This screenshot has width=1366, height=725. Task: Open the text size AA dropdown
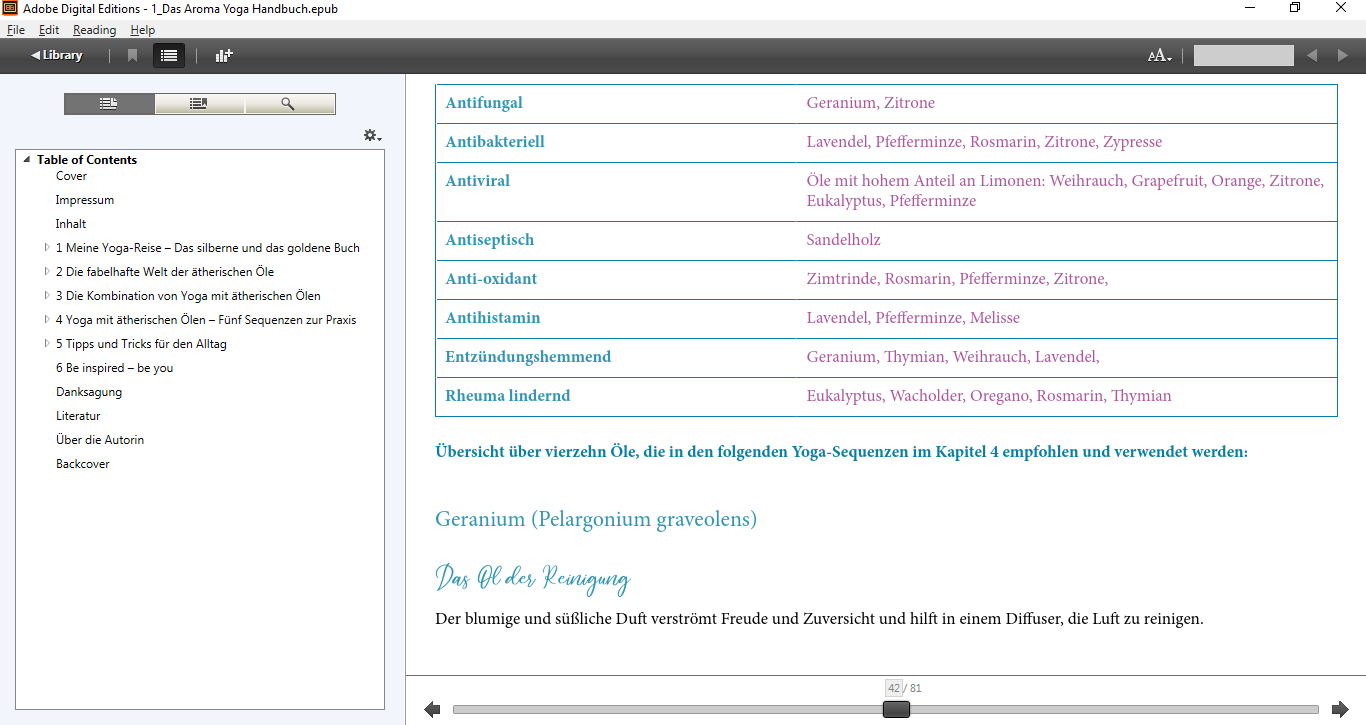point(1159,56)
